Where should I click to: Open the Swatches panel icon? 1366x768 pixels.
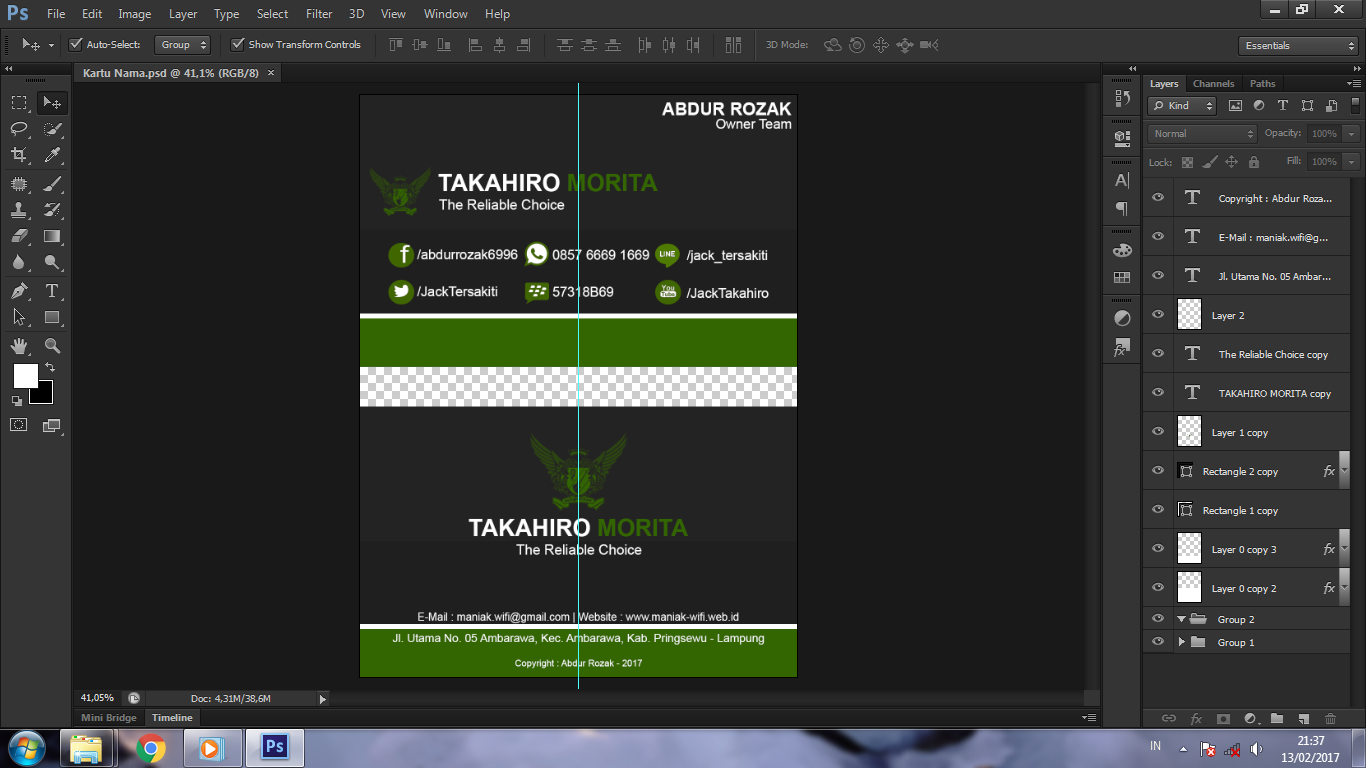coord(1122,278)
